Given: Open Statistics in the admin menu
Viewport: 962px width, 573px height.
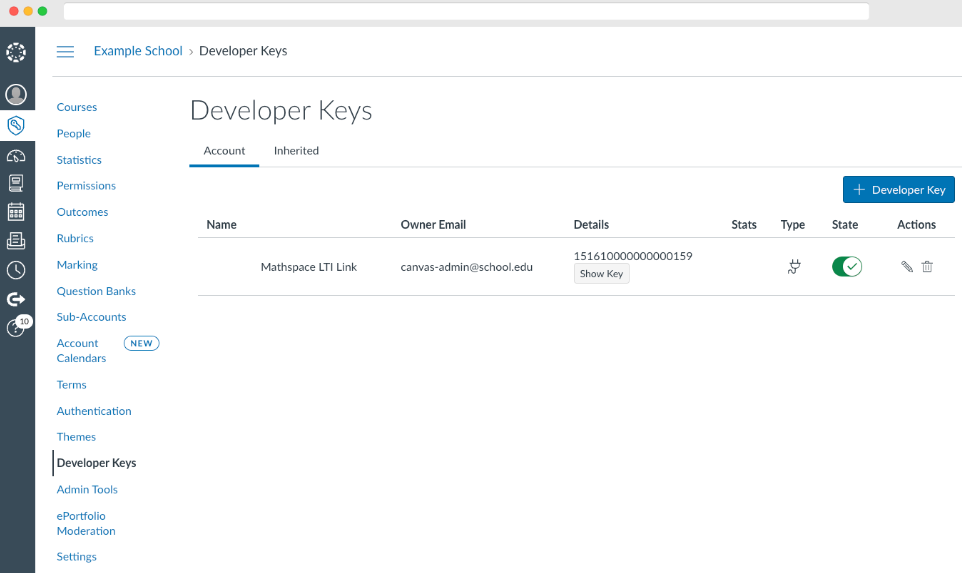Looking at the screenshot, I should [x=79, y=160].
